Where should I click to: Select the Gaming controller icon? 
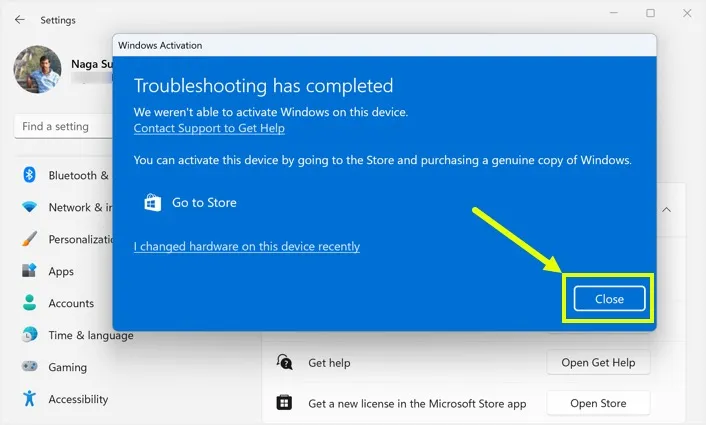[29, 366]
